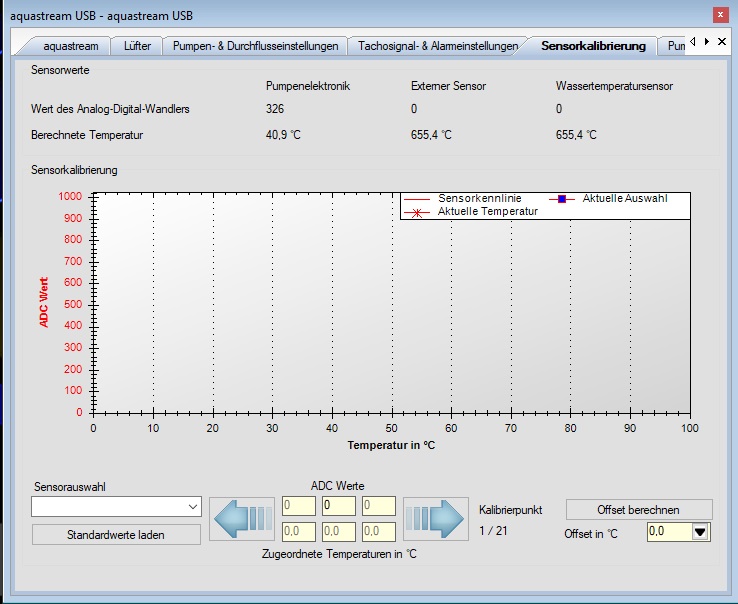This screenshot has height=604, width=738.
Task: Click the middle assigned temperature field
Action: click(338, 532)
